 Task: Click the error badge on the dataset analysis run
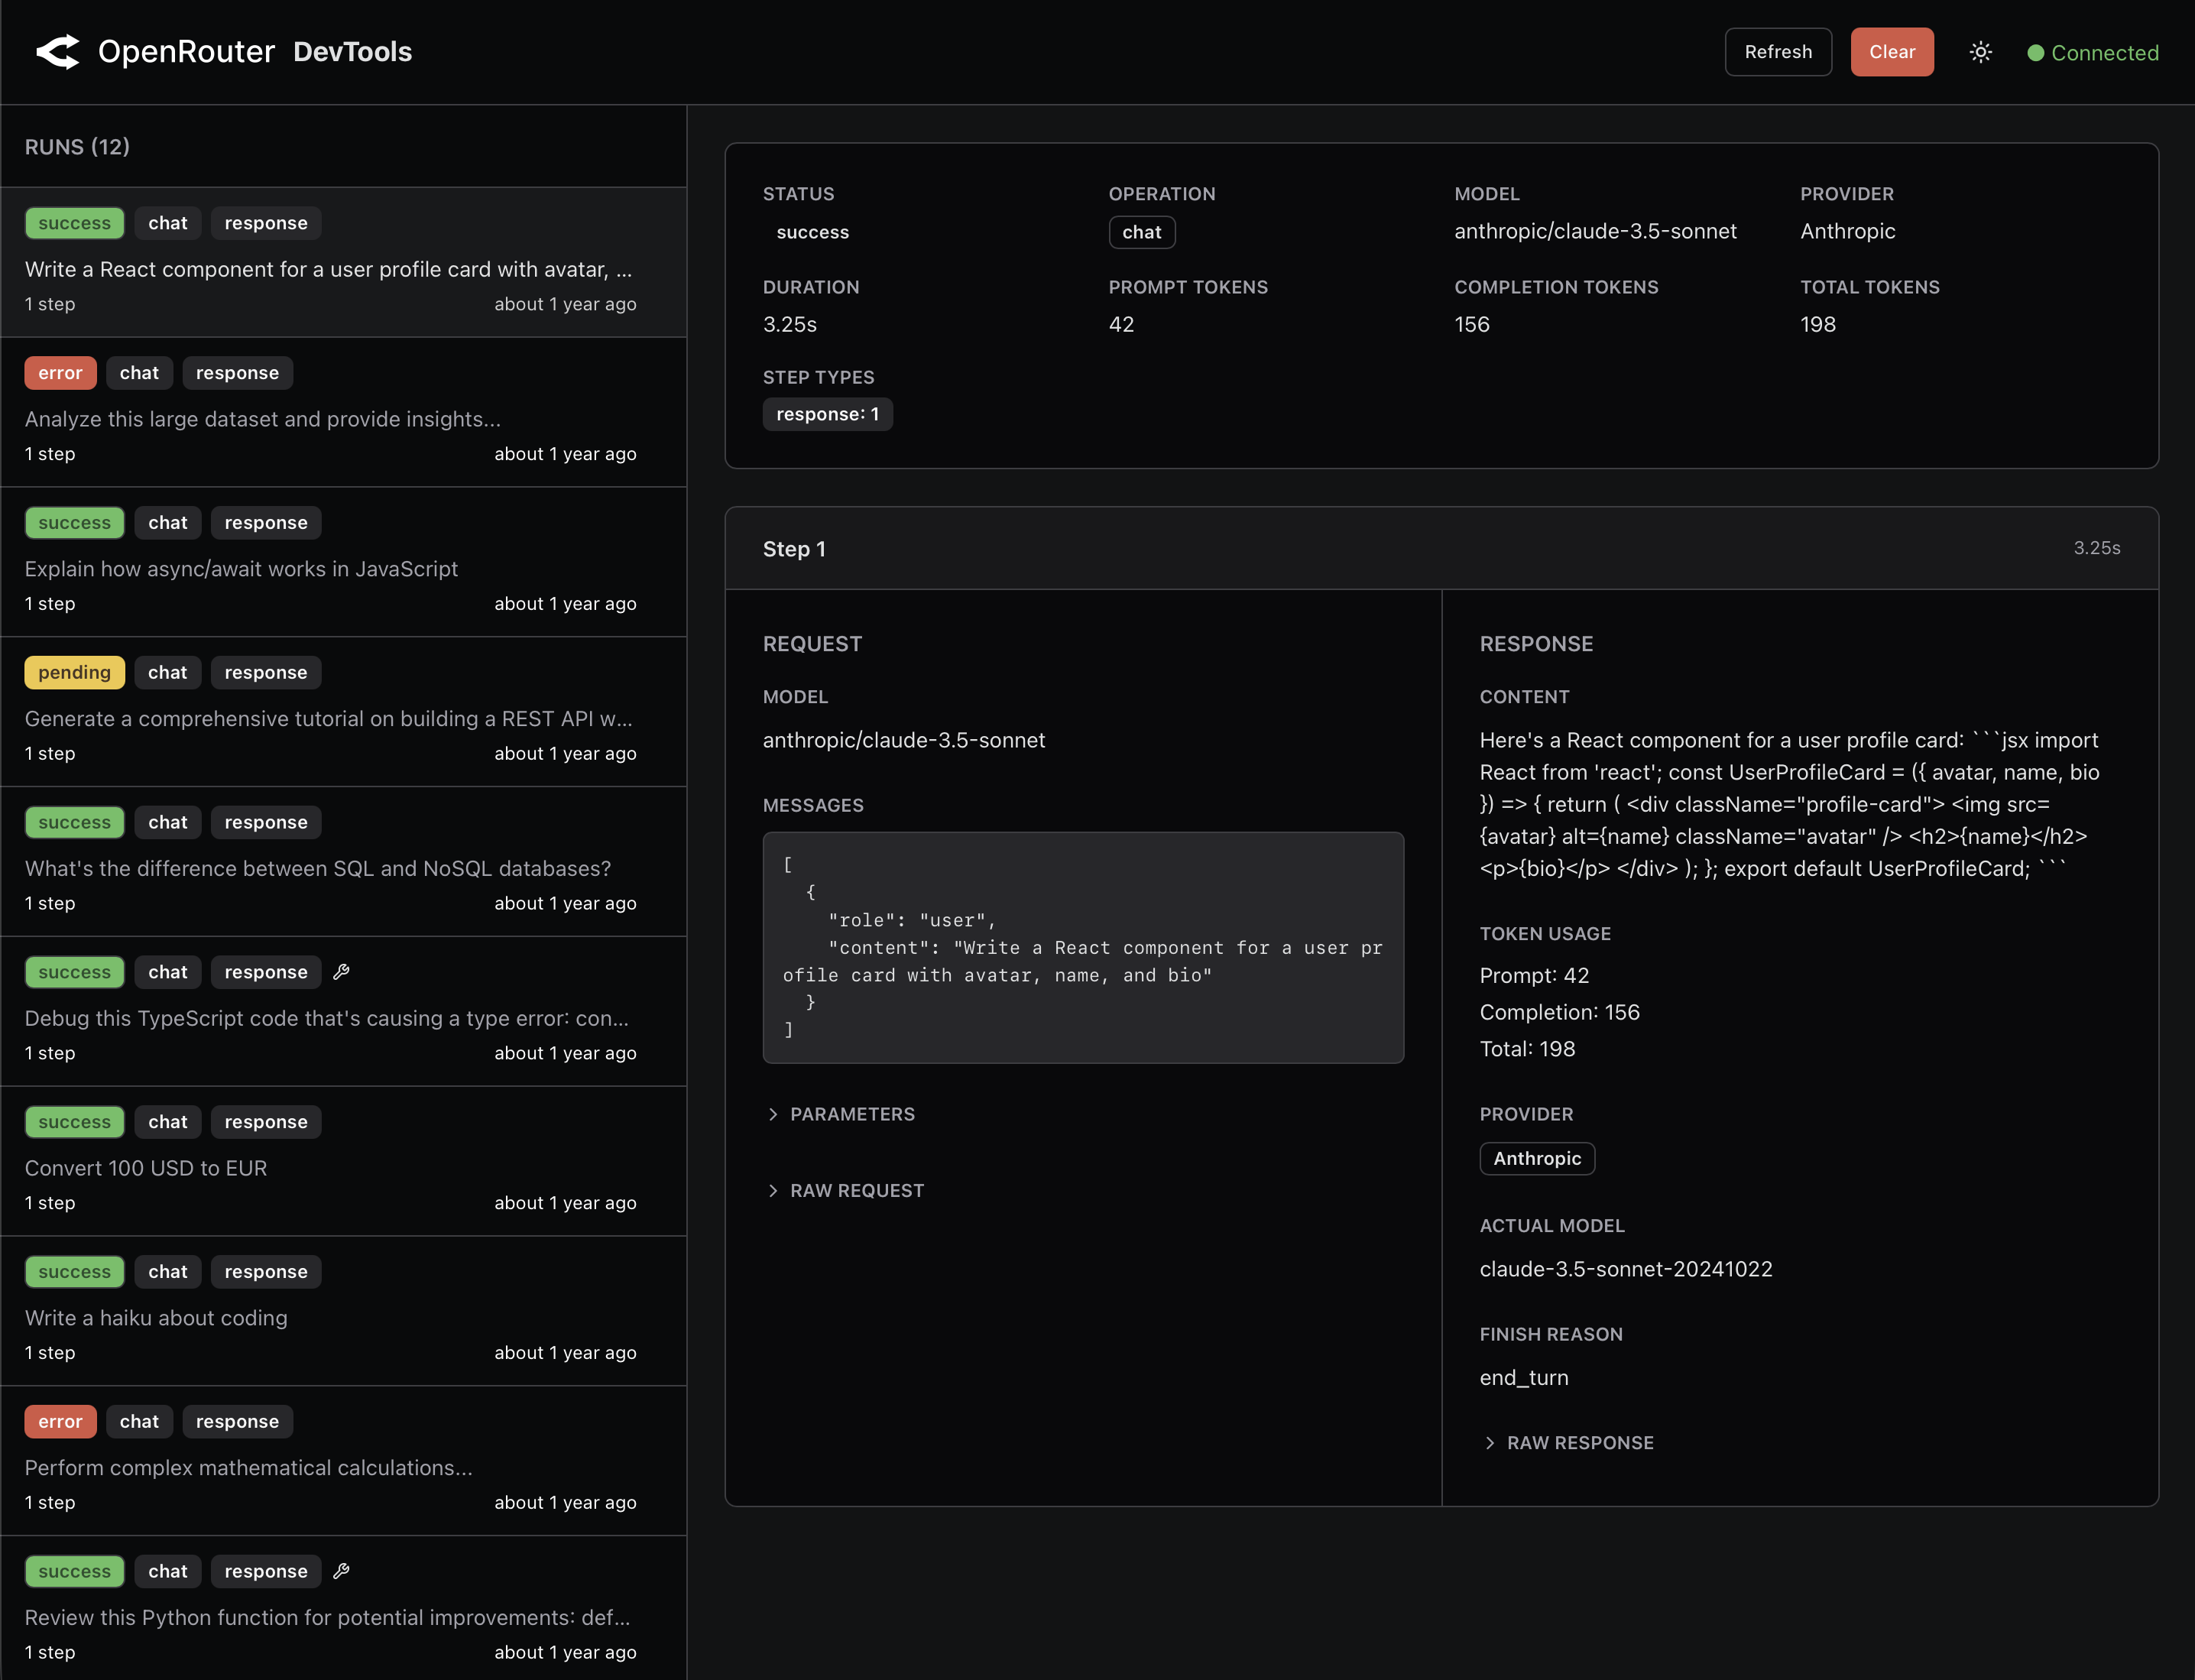(x=60, y=372)
